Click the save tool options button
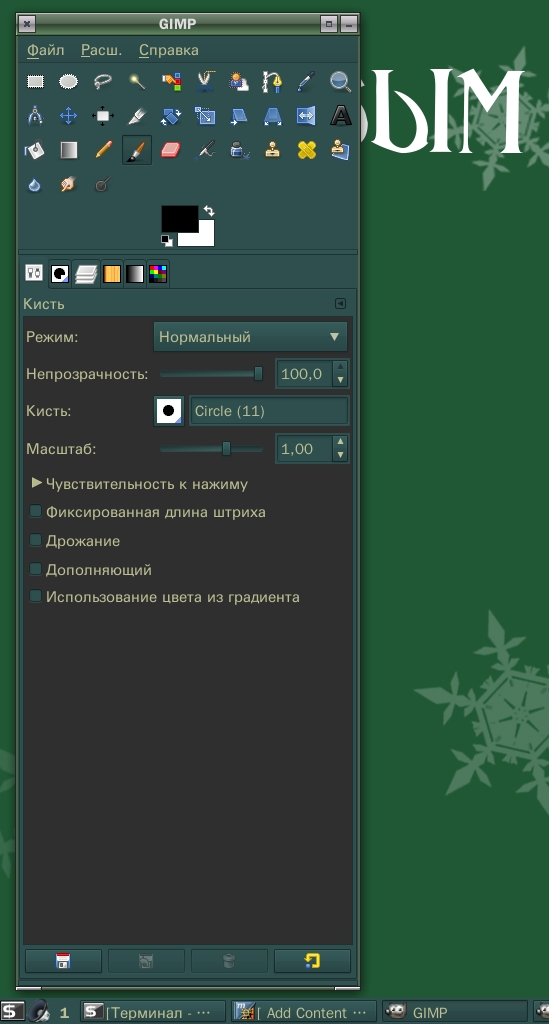The width and height of the screenshot is (549, 1024). pos(63,961)
